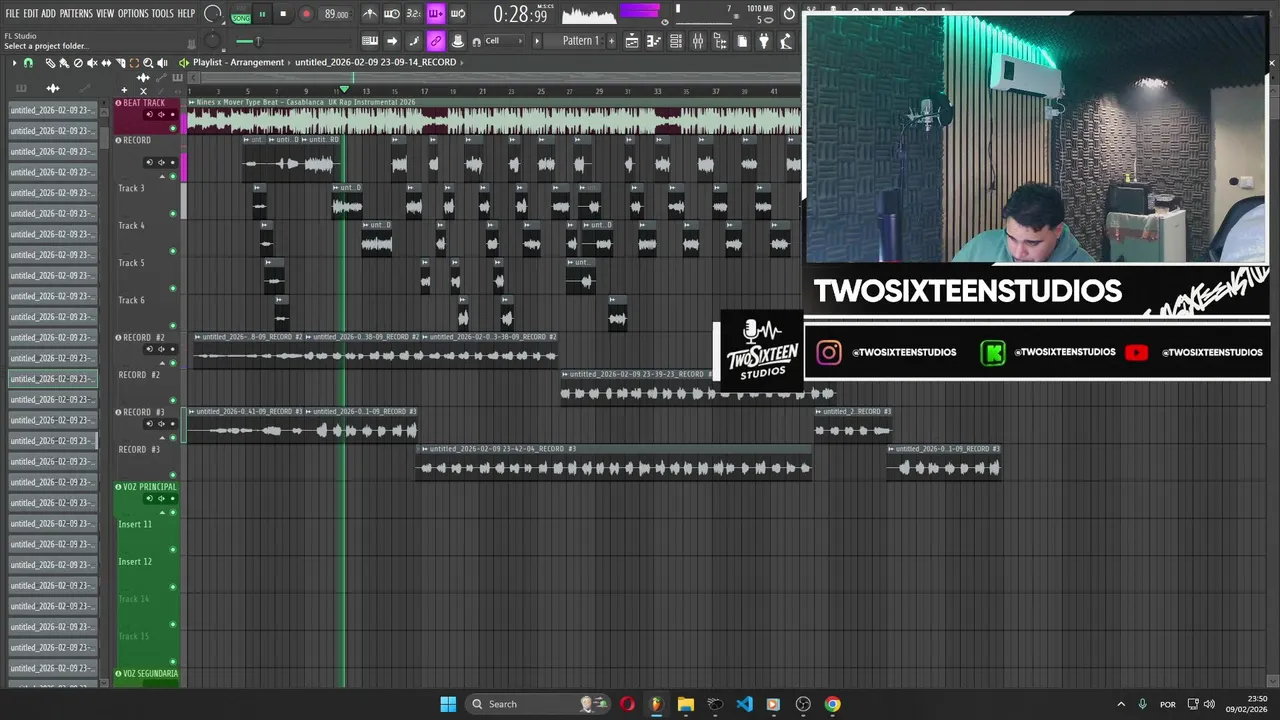This screenshot has height=720, width=1280.
Task: Open the piano roll view icon
Action: (x=653, y=41)
